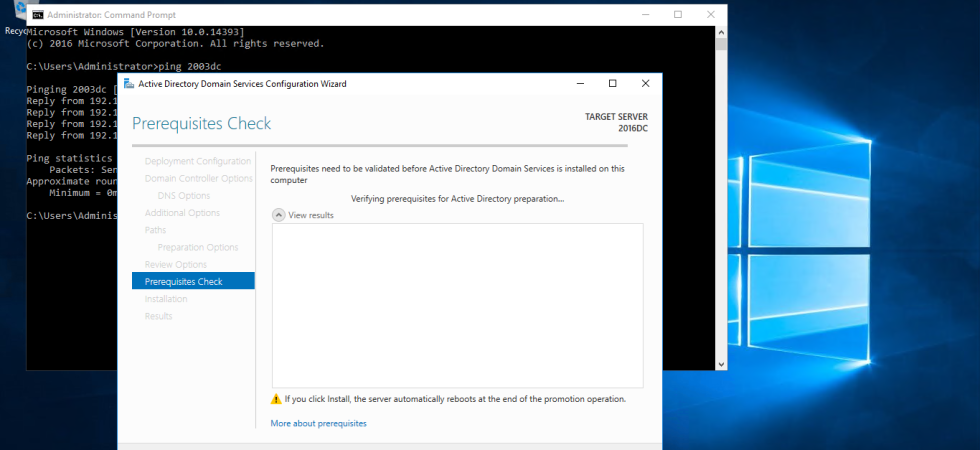Screen dimensions: 980x450
Task: Go to Additional Options step
Action: 182,212
